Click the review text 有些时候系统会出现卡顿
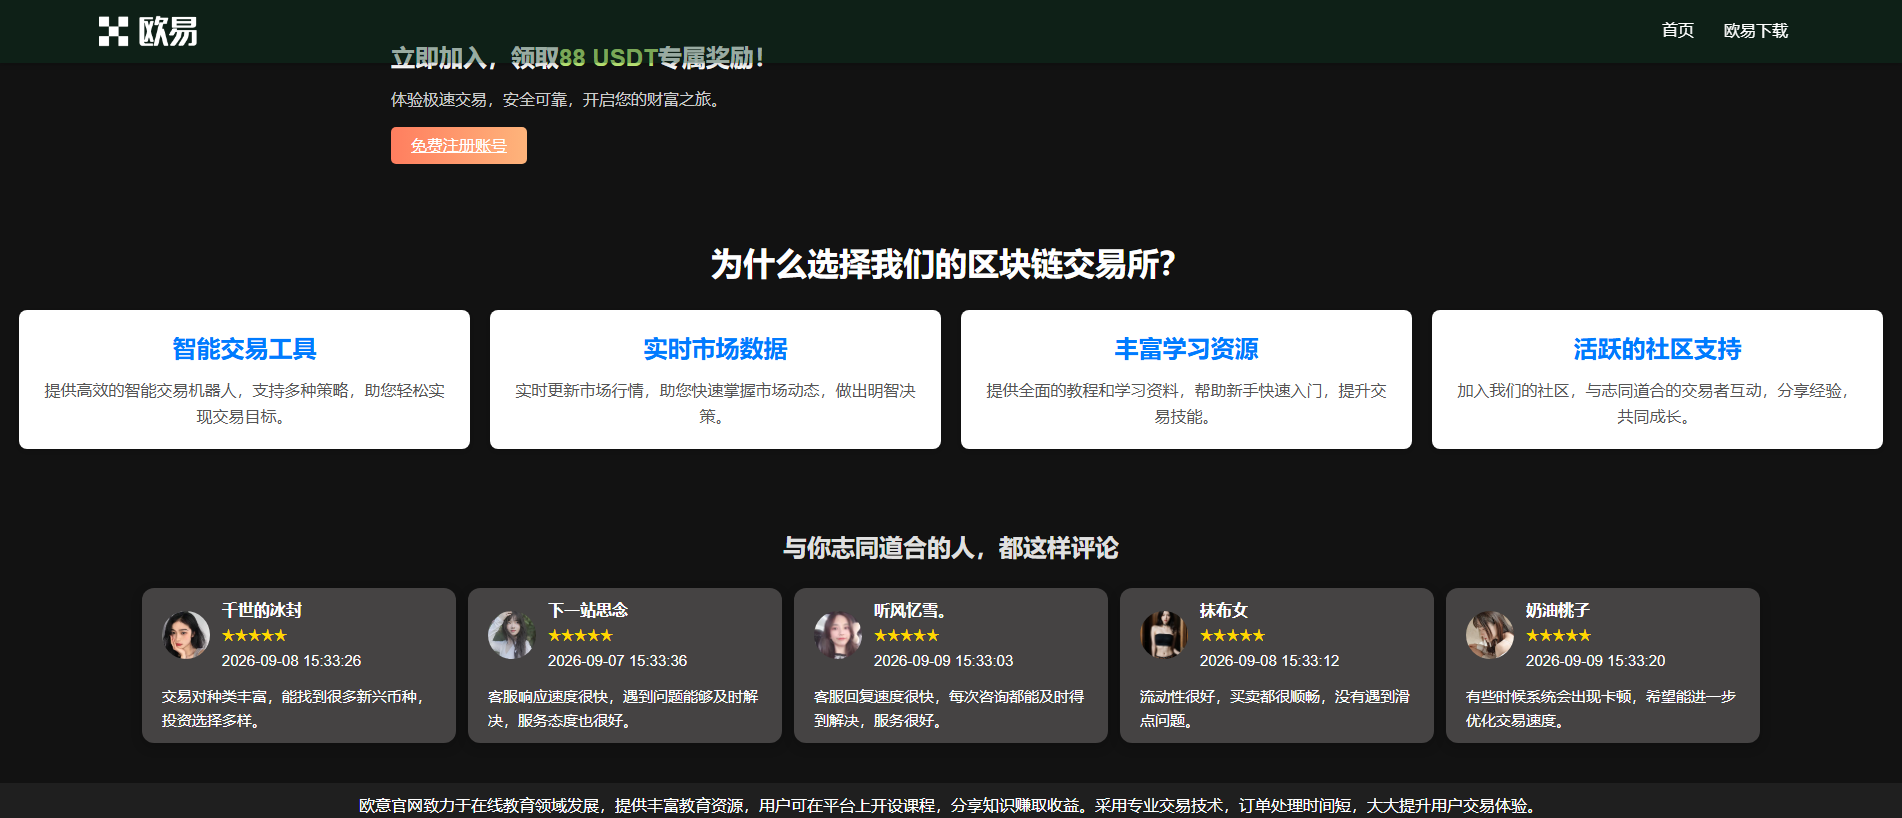 pos(1601,708)
